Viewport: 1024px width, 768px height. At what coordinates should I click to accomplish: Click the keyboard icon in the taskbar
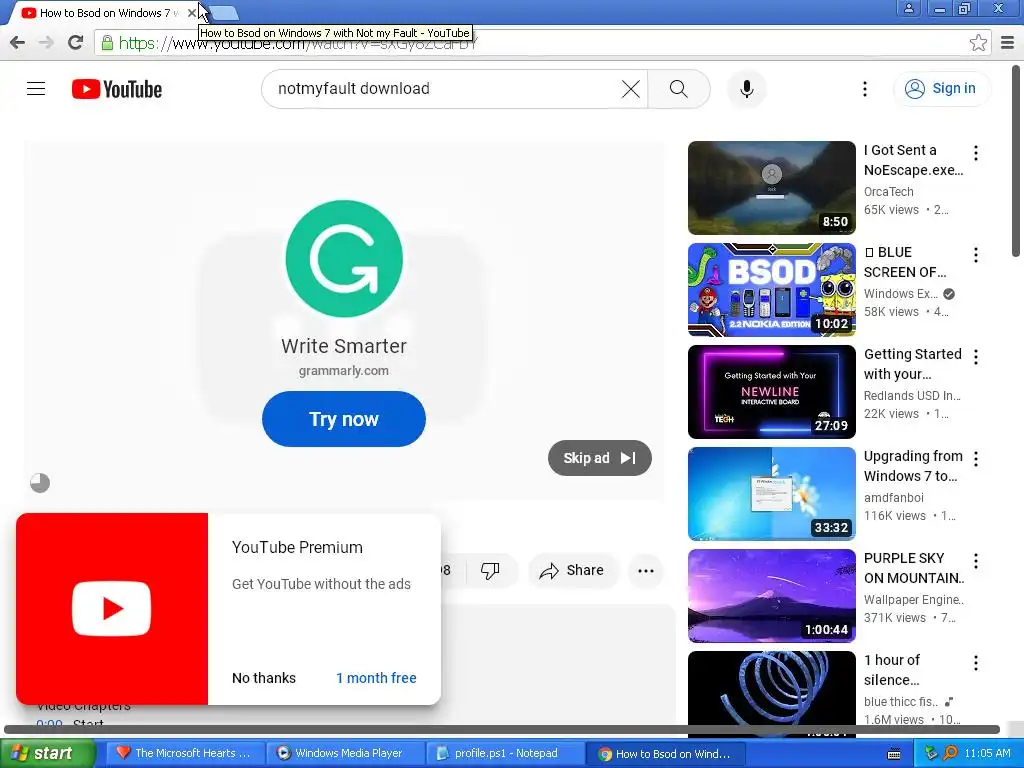(894, 754)
